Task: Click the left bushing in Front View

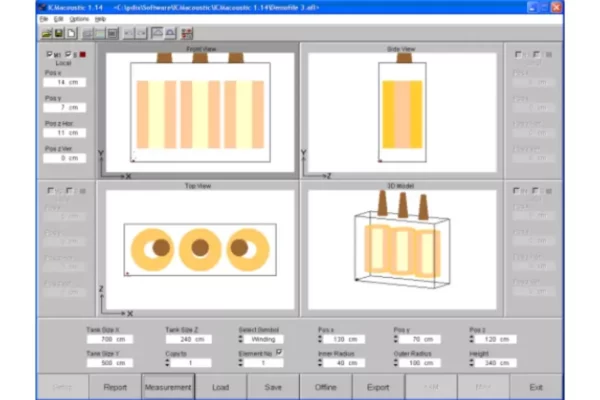Action: tap(165, 58)
